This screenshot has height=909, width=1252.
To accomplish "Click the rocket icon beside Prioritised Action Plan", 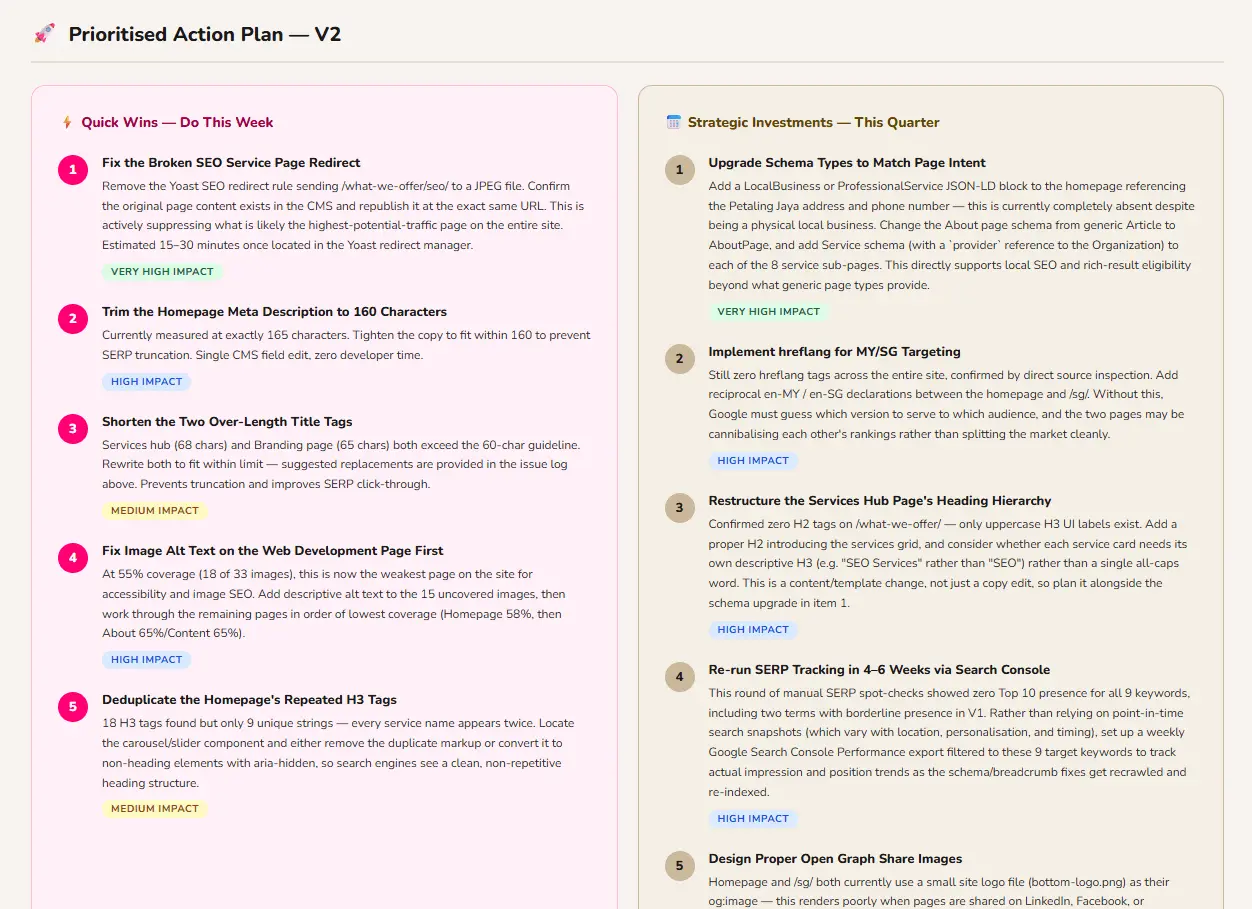I will (44, 34).
